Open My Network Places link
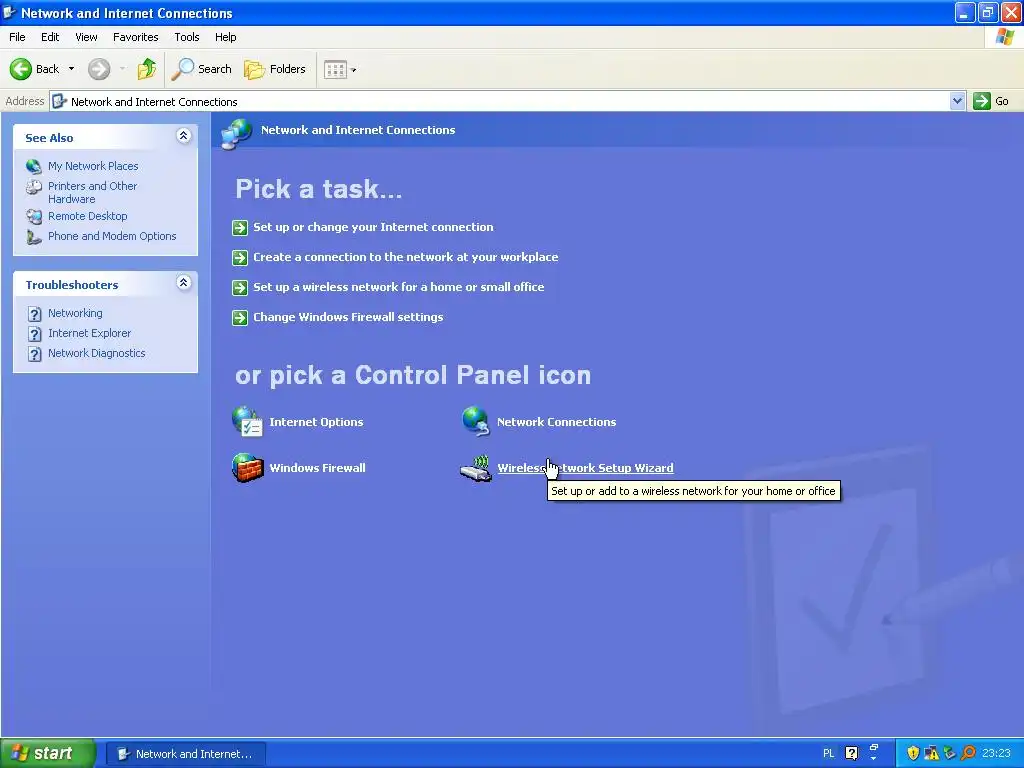The height and width of the screenshot is (768, 1024). [x=93, y=166]
